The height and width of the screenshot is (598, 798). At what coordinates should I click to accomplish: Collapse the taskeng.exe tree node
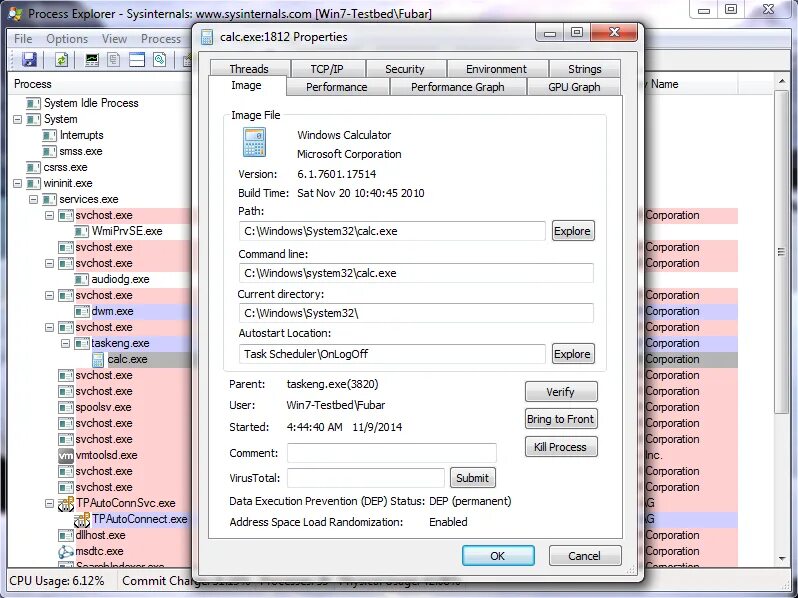coord(66,344)
